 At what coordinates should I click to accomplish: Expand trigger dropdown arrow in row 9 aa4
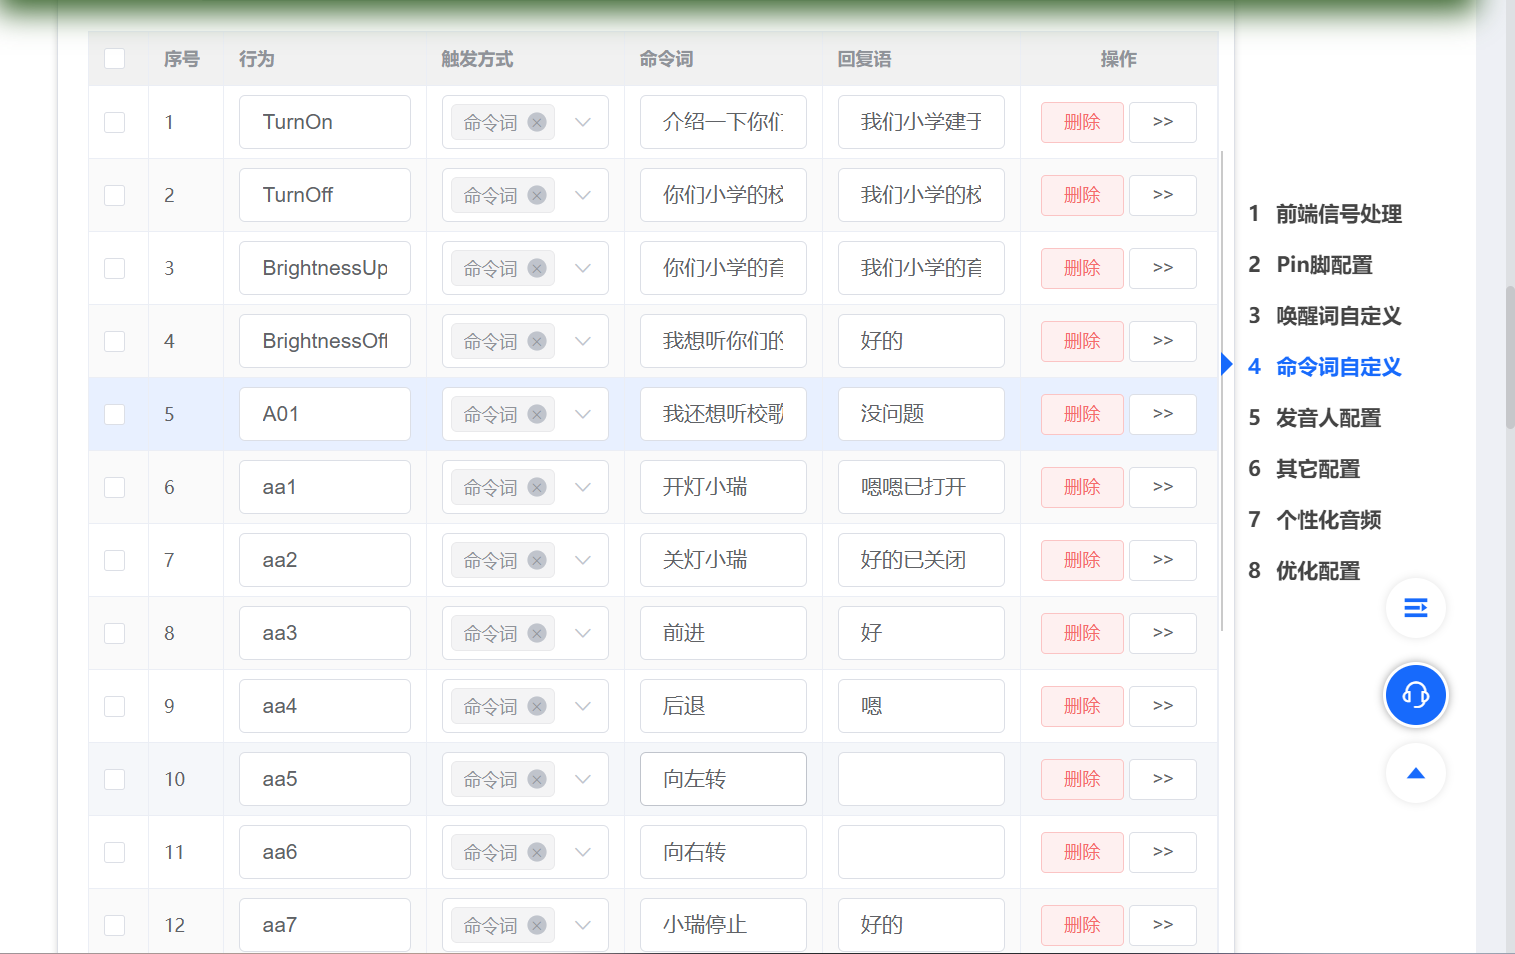tap(583, 706)
